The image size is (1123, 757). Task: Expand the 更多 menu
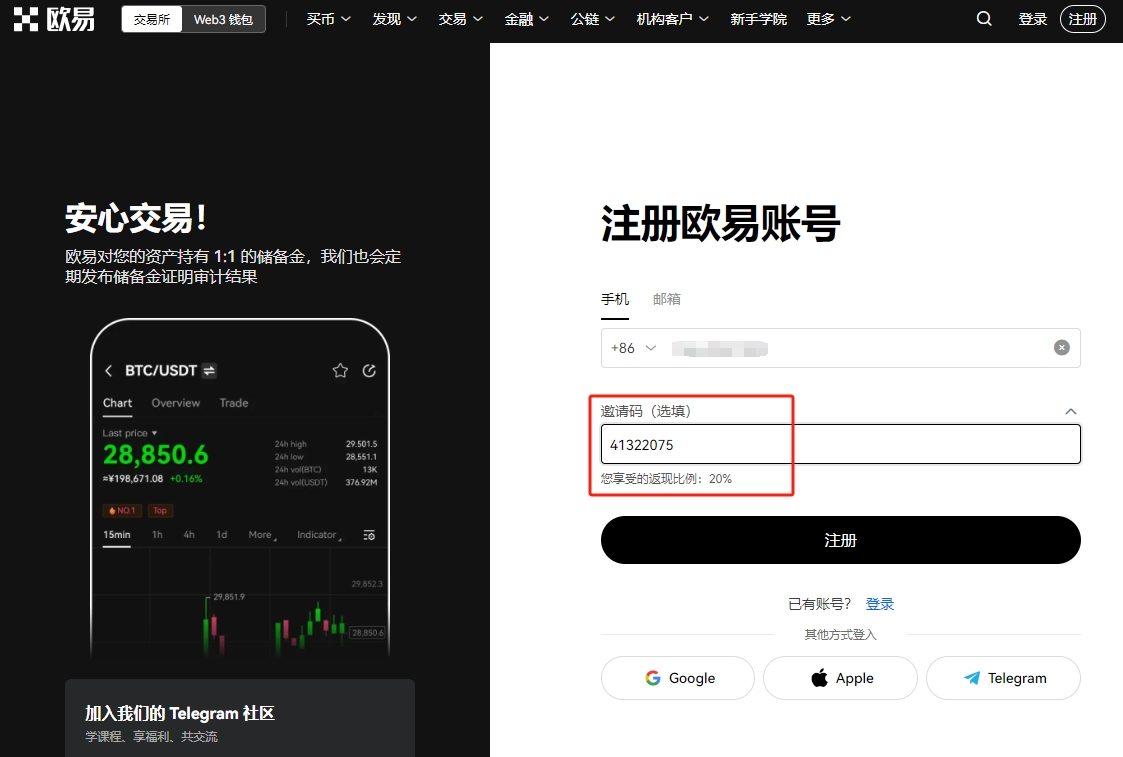829,19
